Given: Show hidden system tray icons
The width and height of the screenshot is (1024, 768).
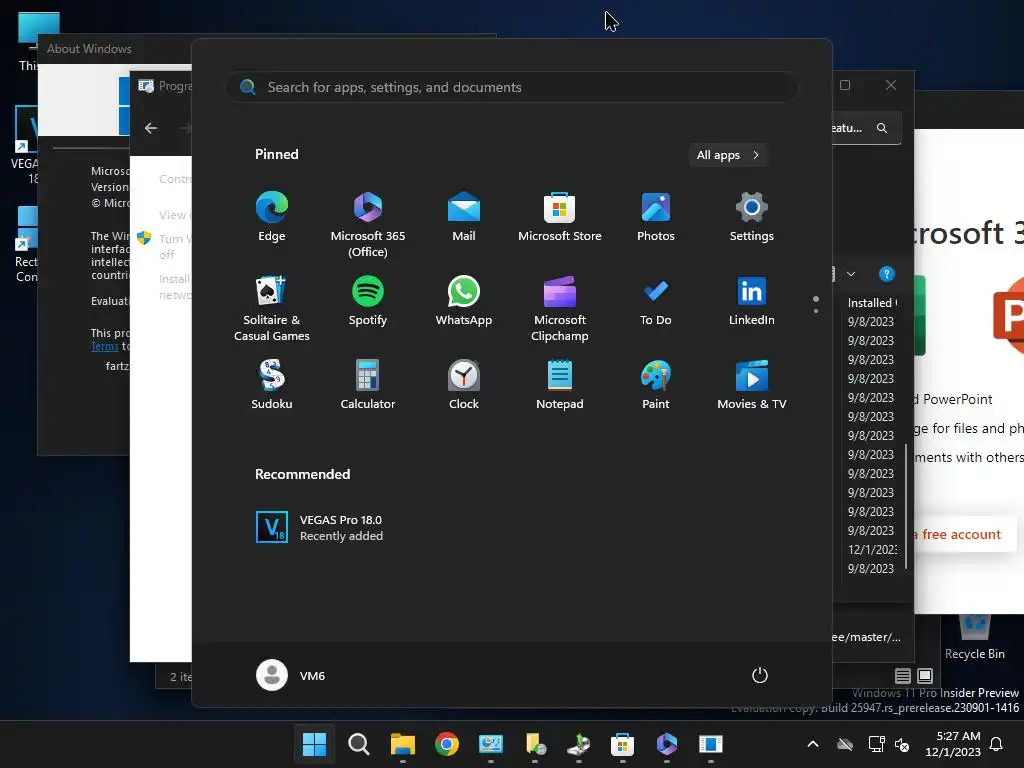Looking at the screenshot, I should coord(813,744).
